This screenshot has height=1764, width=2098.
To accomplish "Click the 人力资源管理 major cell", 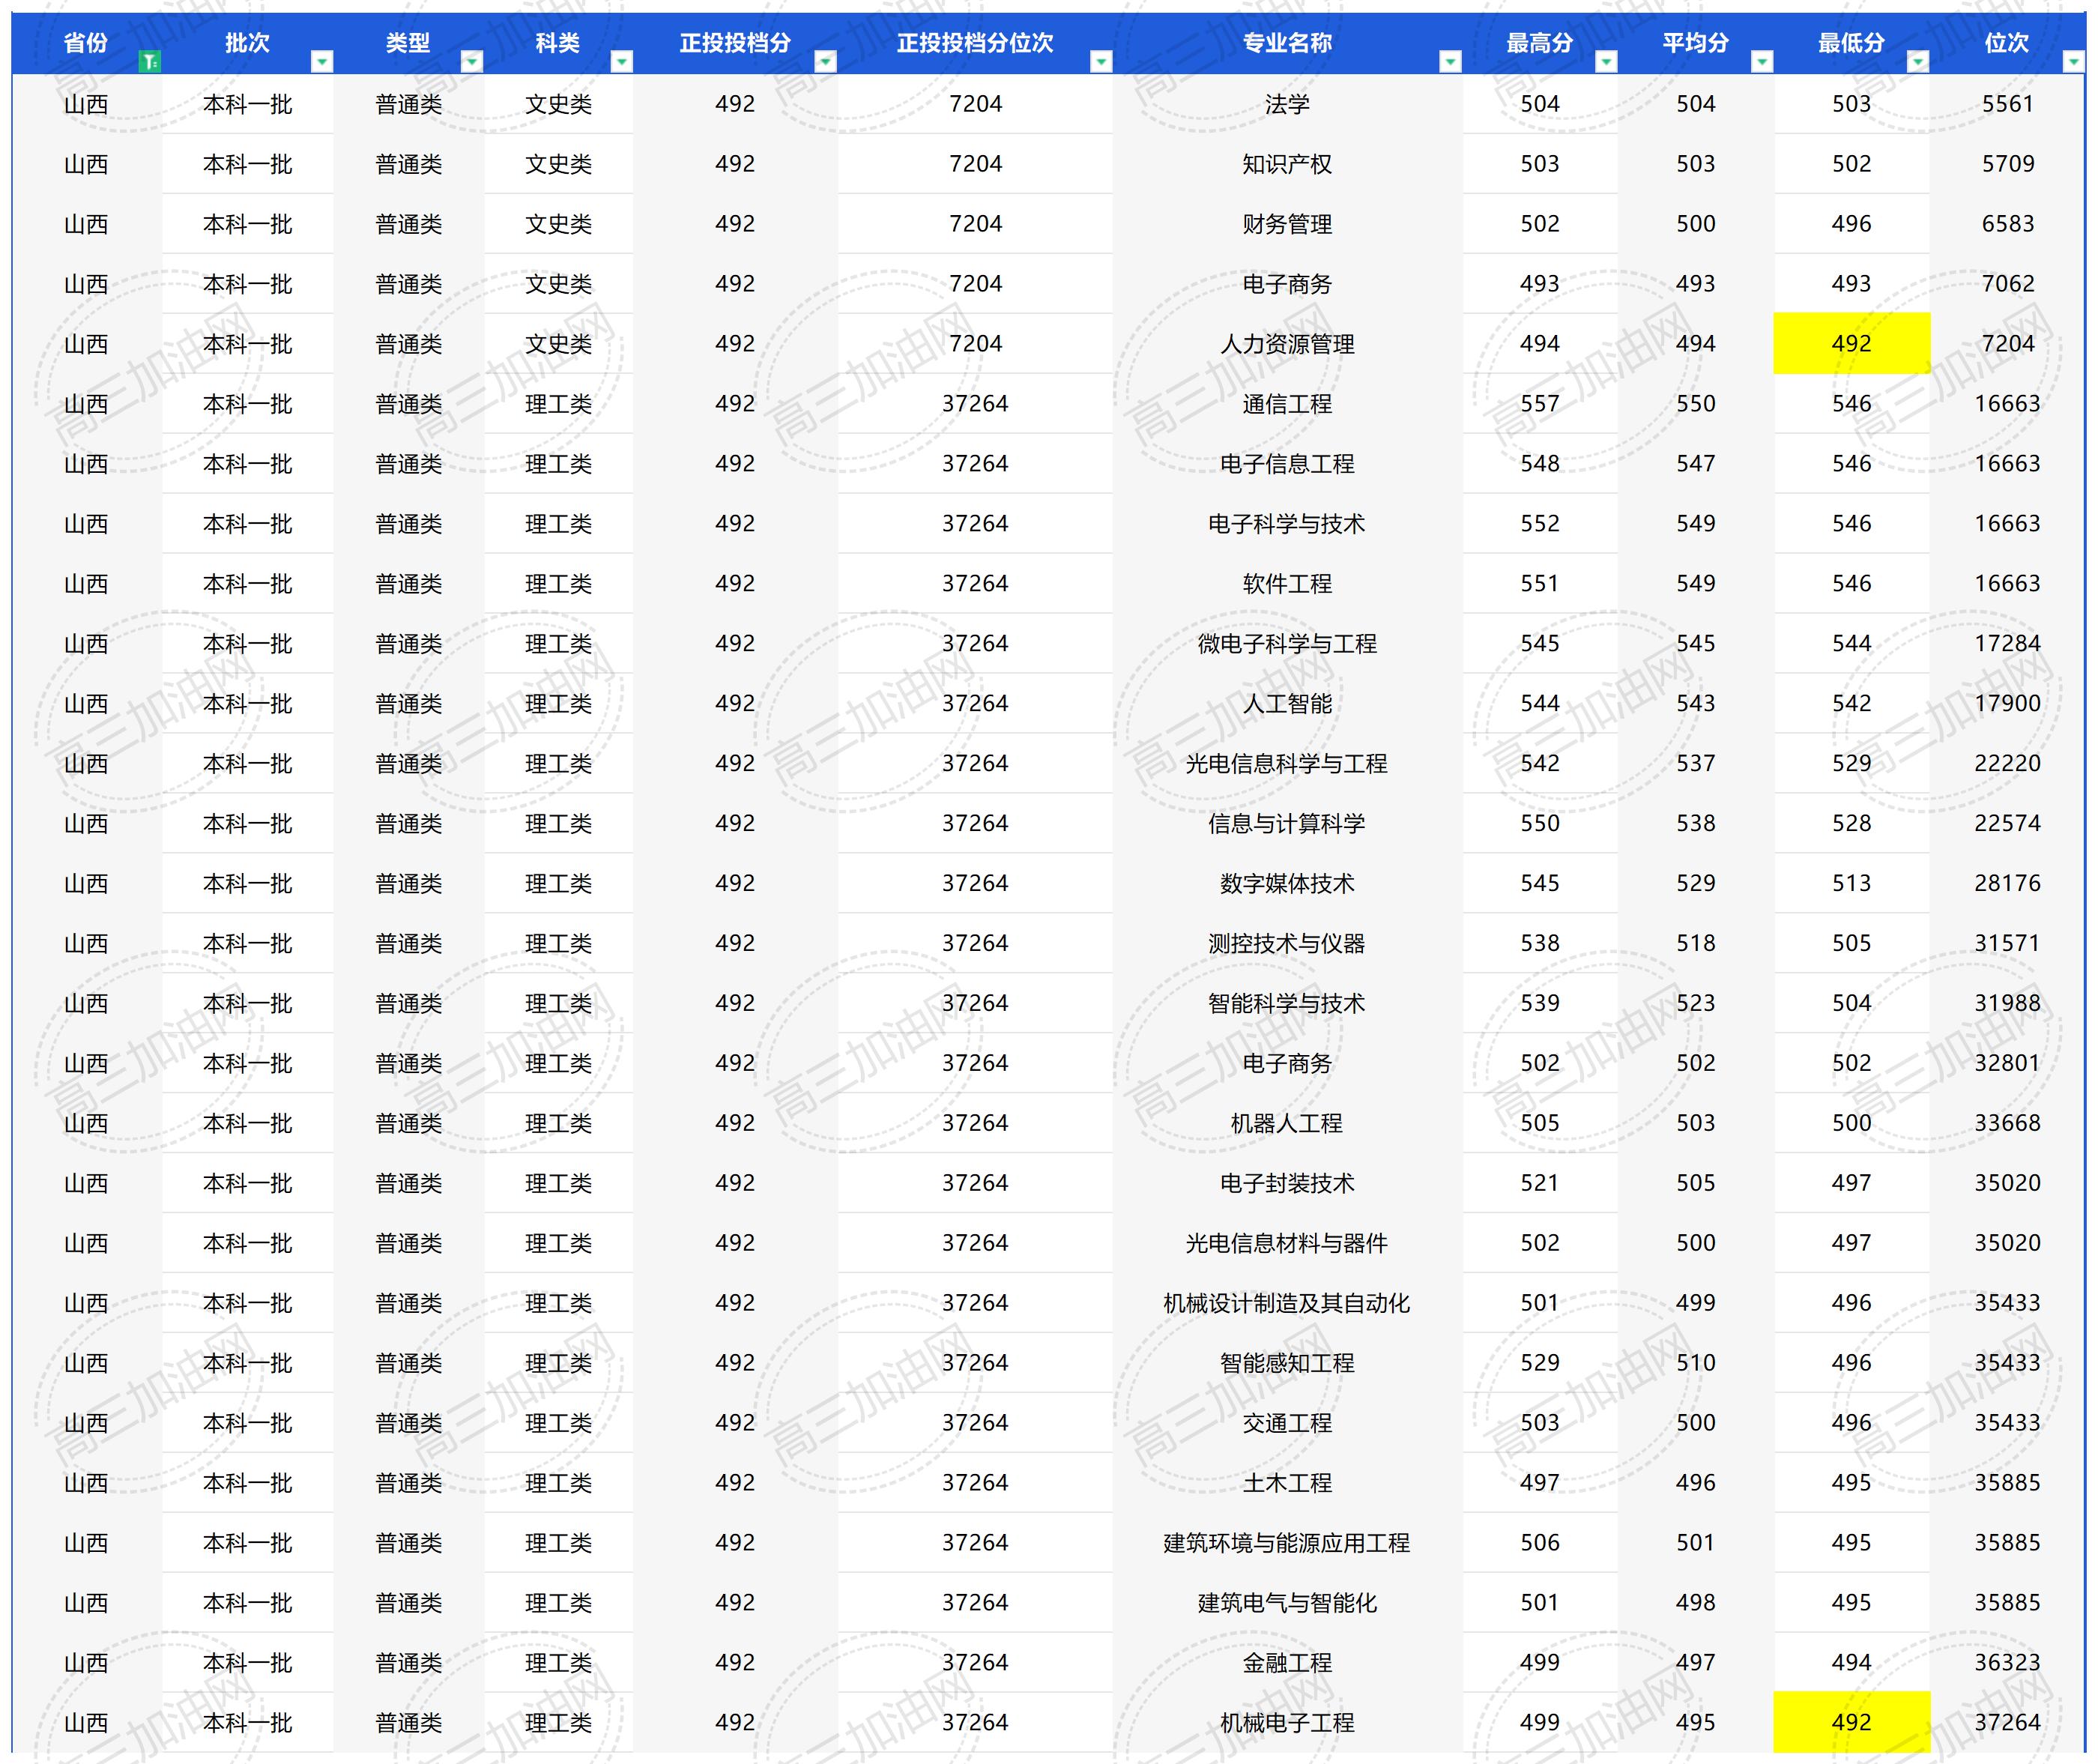I will [x=1287, y=344].
